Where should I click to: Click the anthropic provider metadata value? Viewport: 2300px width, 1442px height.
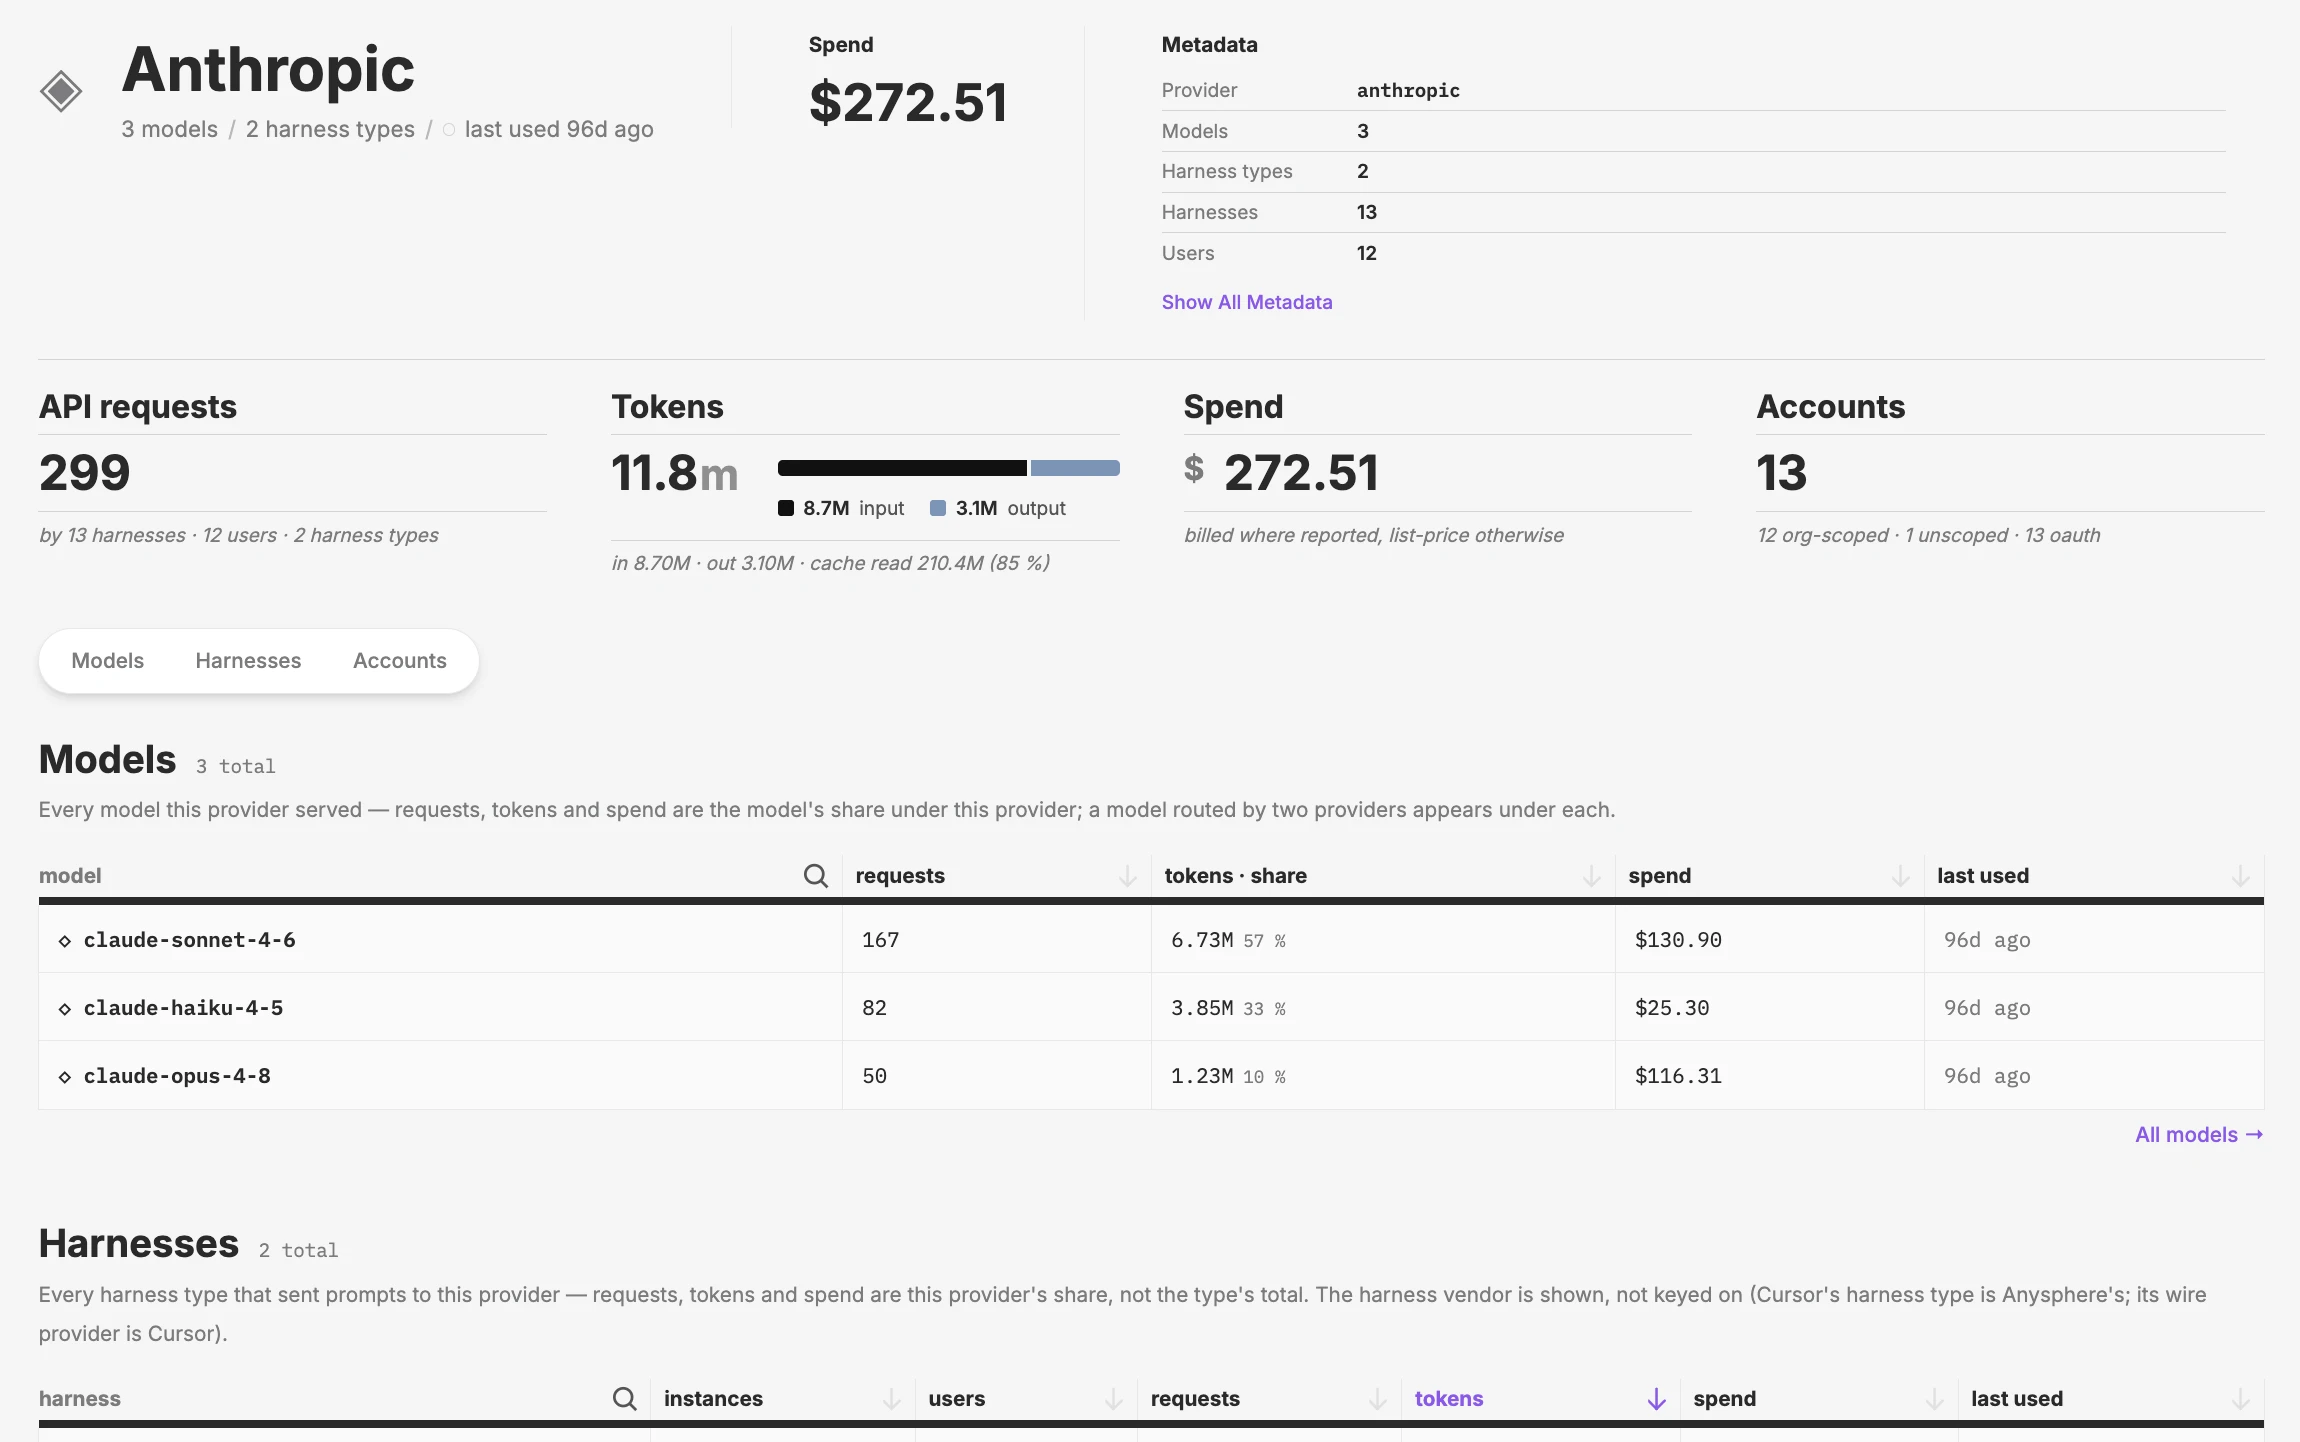pyautogui.click(x=1408, y=90)
